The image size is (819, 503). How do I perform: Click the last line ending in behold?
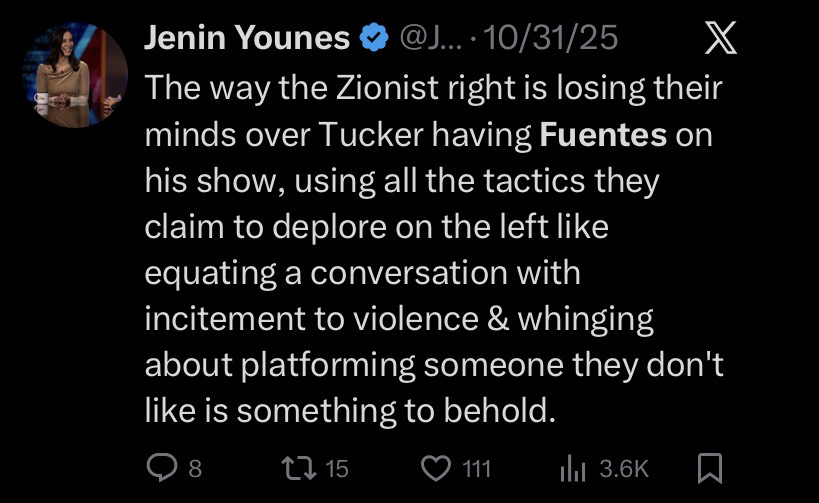[x=349, y=411]
